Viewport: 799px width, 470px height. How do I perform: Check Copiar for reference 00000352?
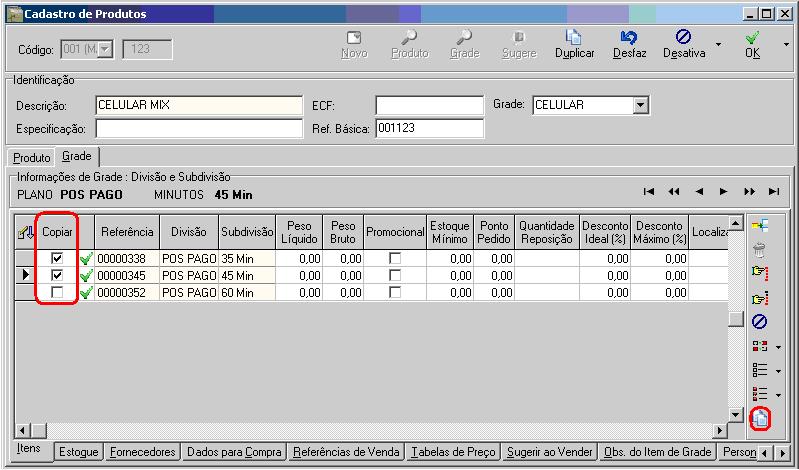point(57,293)
